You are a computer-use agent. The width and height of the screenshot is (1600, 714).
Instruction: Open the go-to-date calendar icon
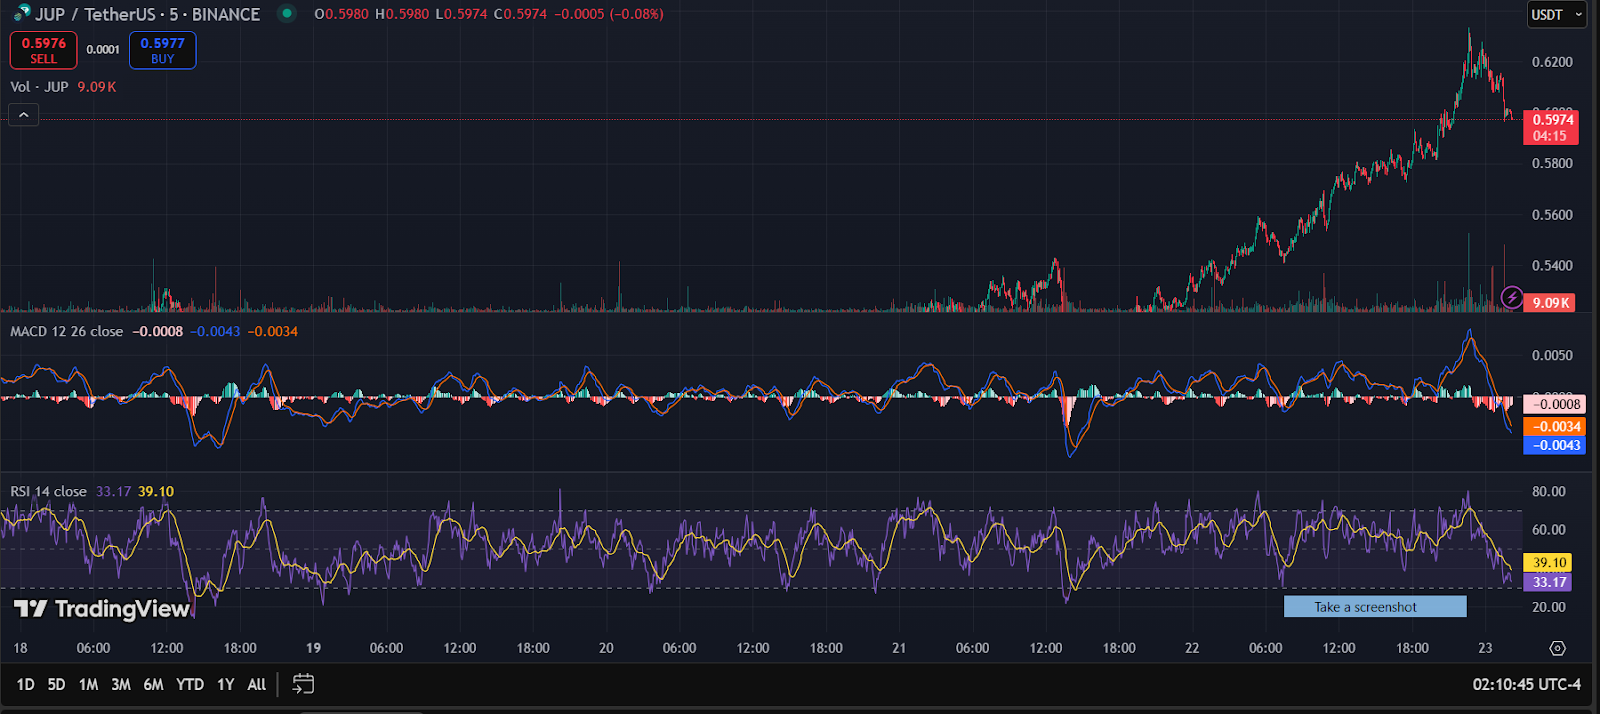point(303,684)
